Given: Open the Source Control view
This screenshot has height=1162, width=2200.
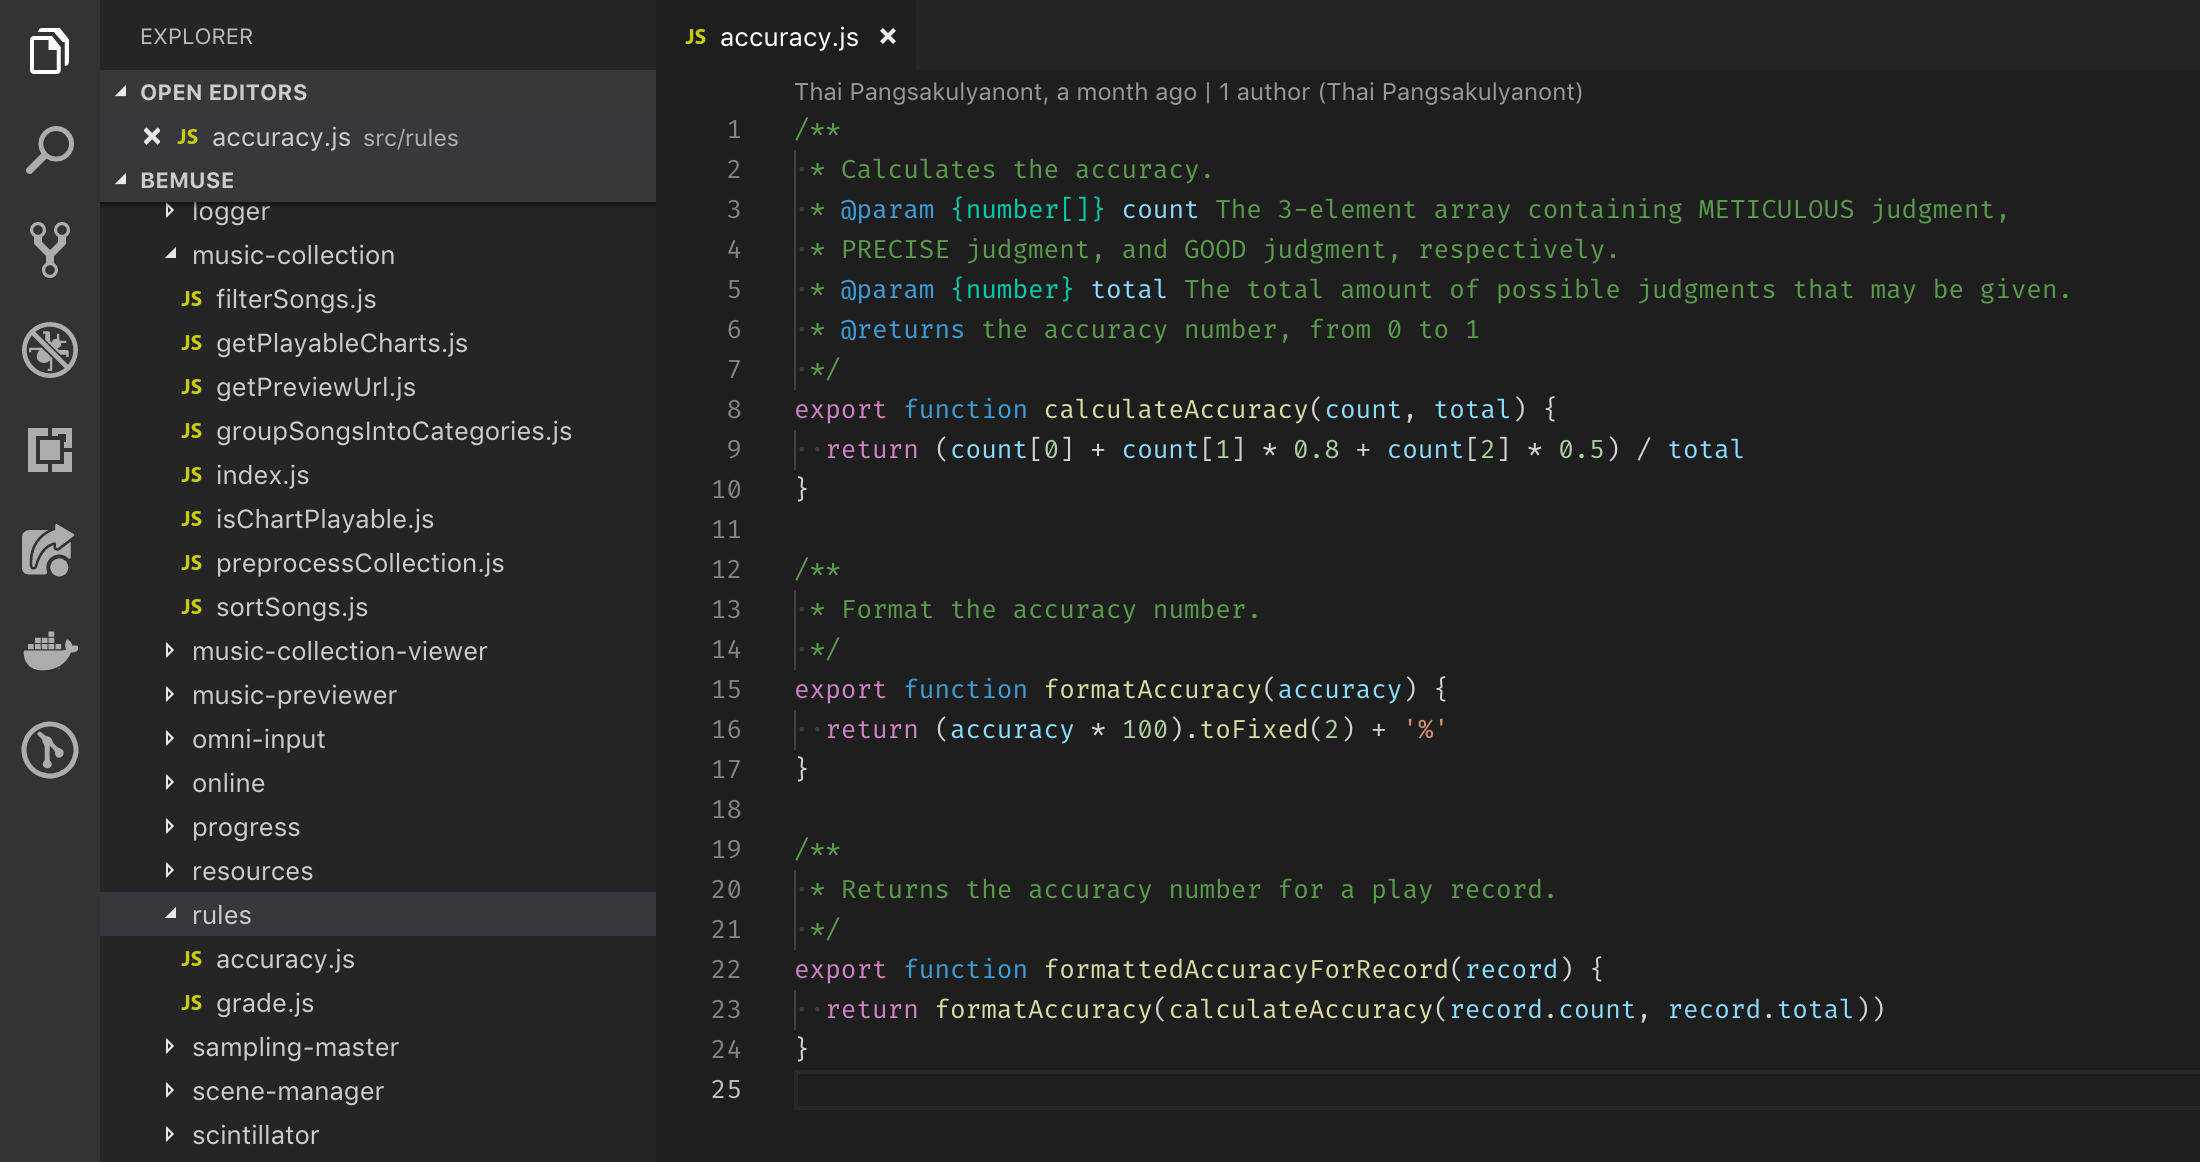Looking at the screenshot, I should (x=50, y=250).
